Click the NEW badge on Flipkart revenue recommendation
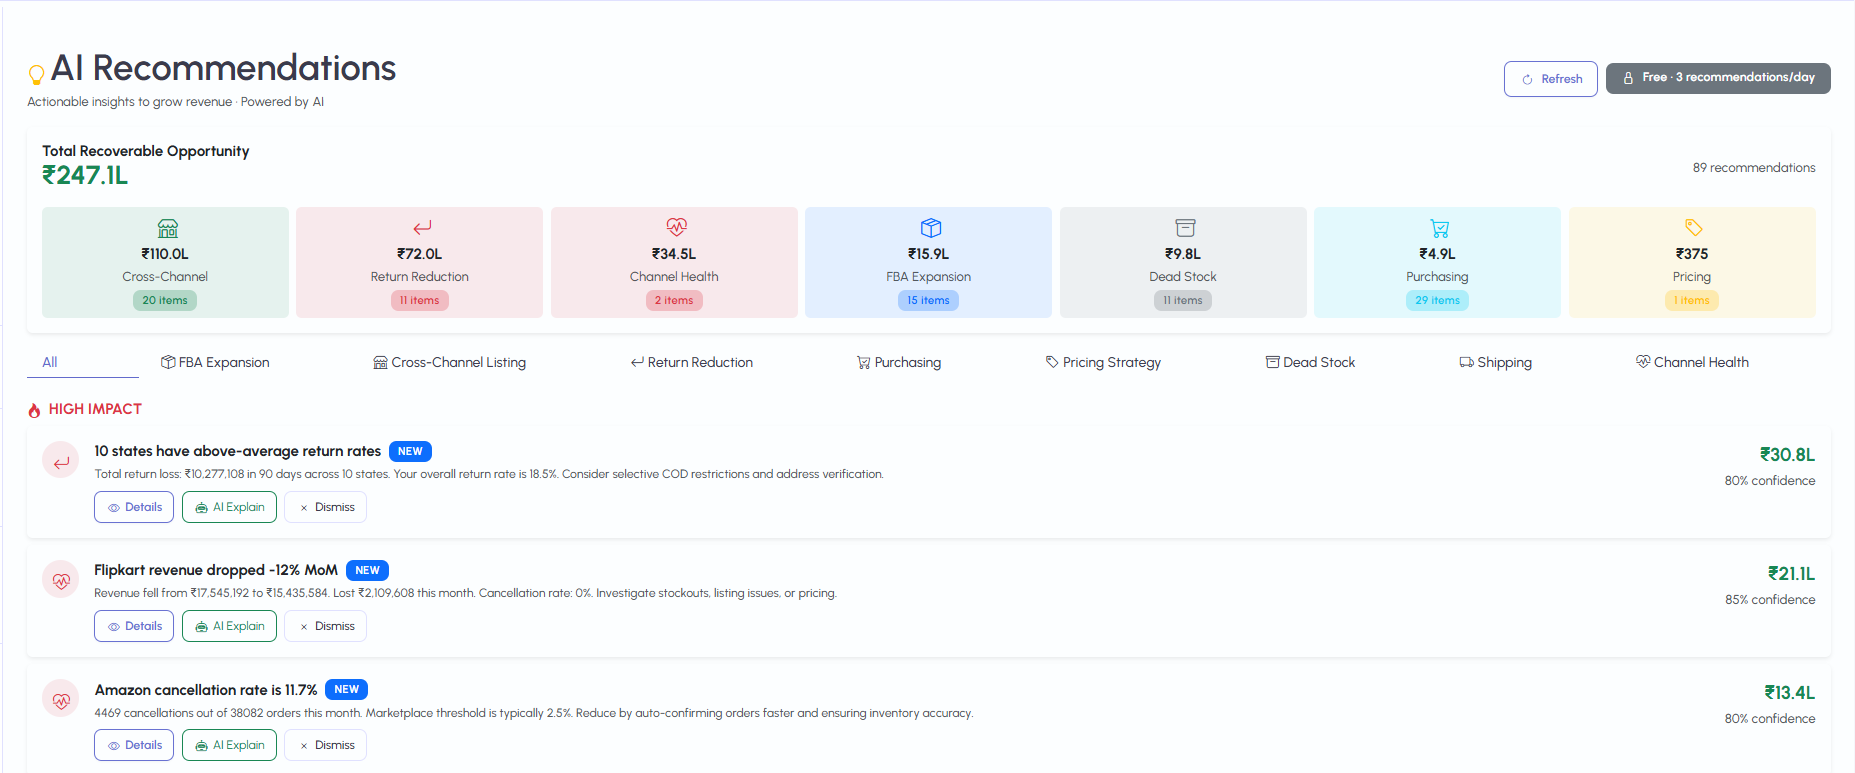Image resolution: width=1855 pixels, height=773 pixels. click(x=367, y=570)
